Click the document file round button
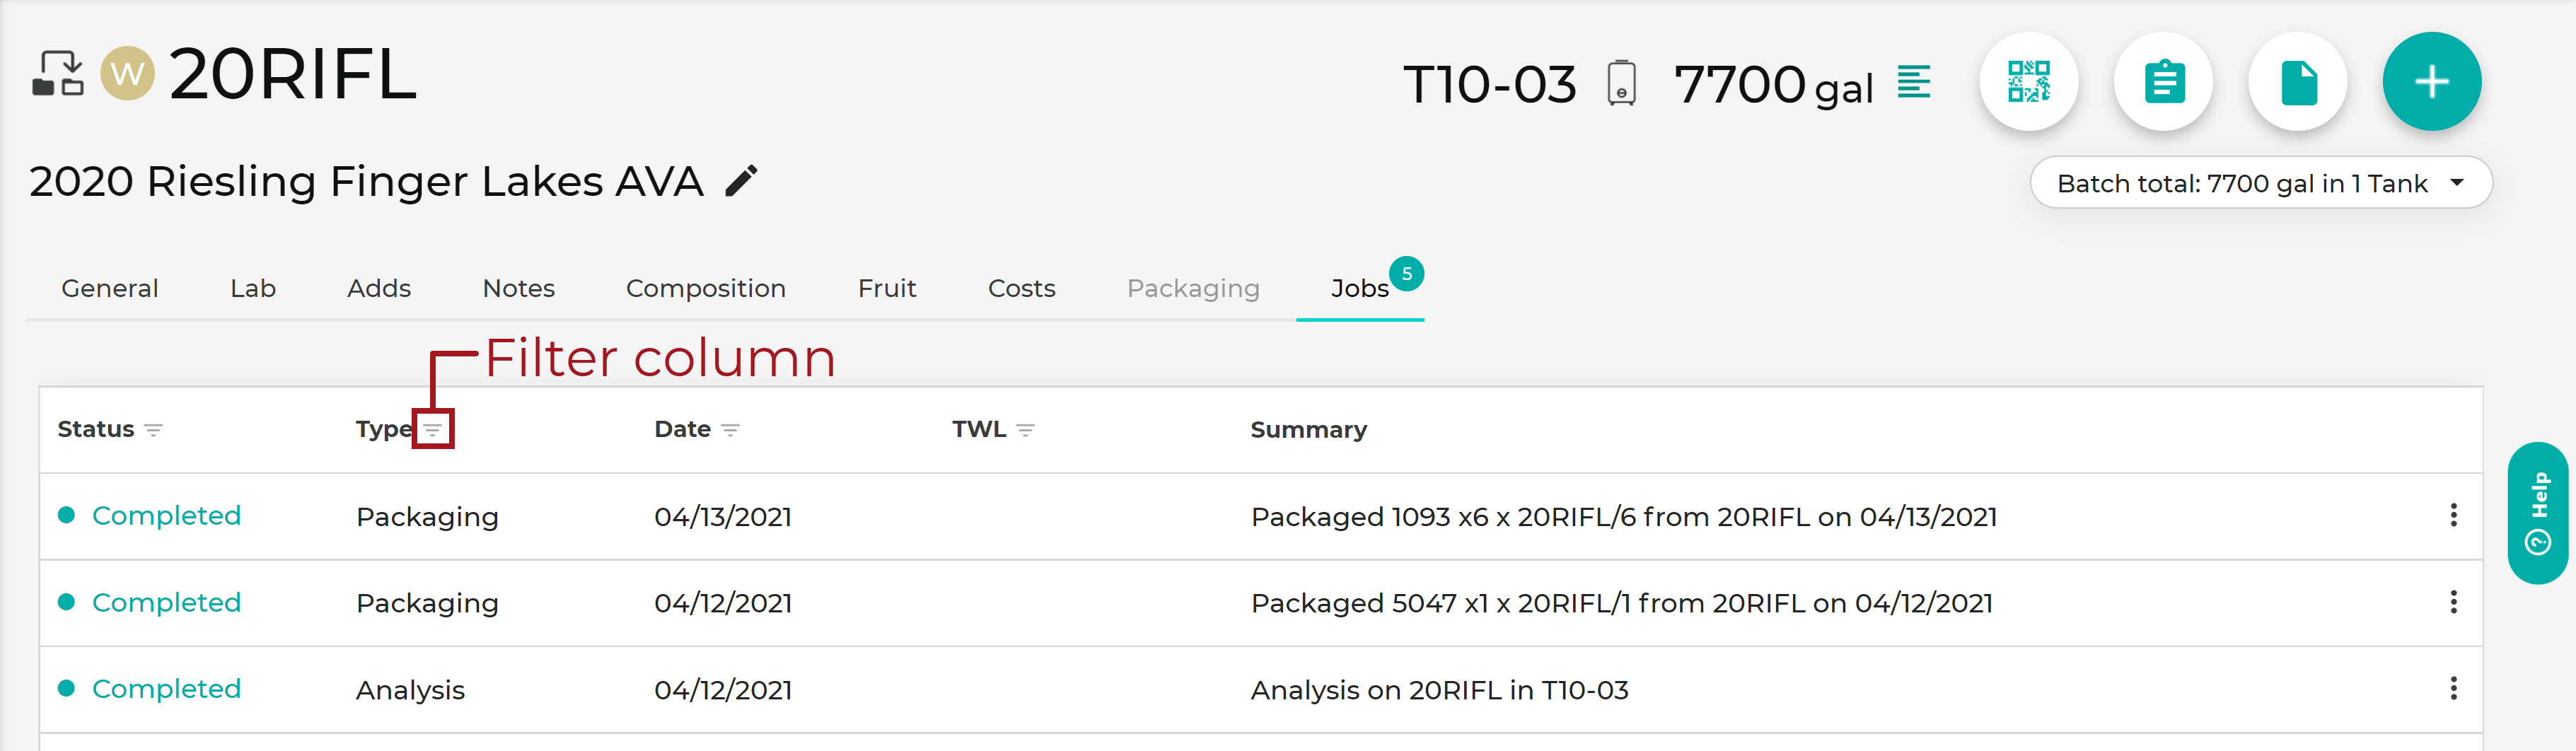This screenshot has height=751, width=2576. (x=2297, y=82)
